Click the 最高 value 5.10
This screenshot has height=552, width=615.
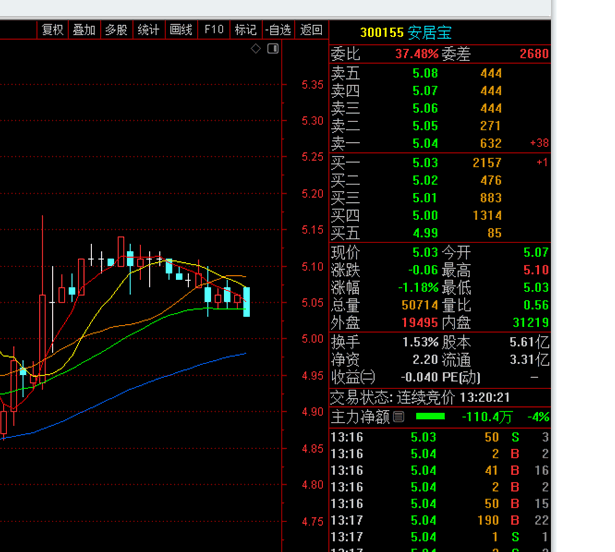coord(536,270)
